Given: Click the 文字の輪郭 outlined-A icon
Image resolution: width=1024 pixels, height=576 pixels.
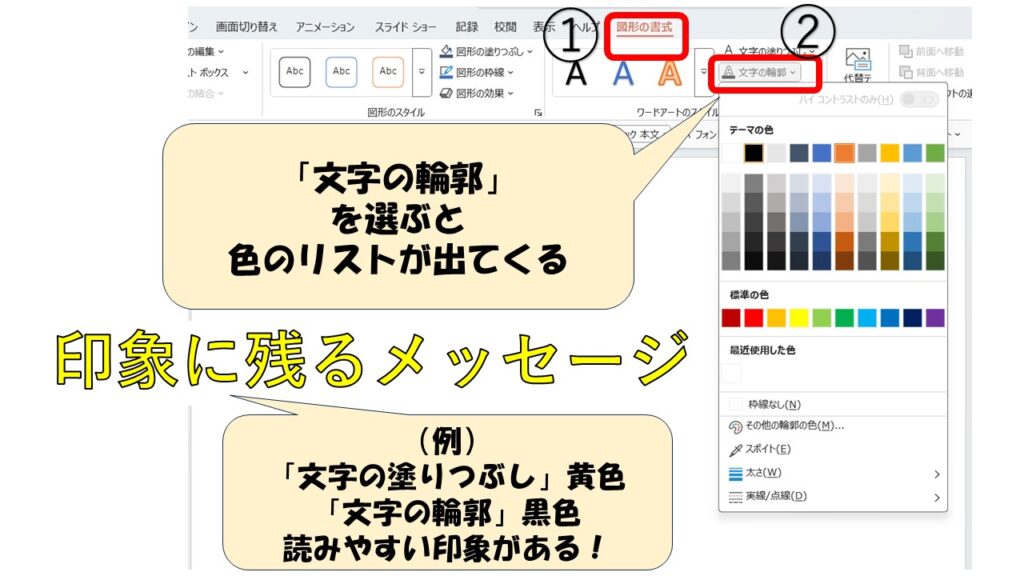Looking at the screenshot, I should coord(728,72).
